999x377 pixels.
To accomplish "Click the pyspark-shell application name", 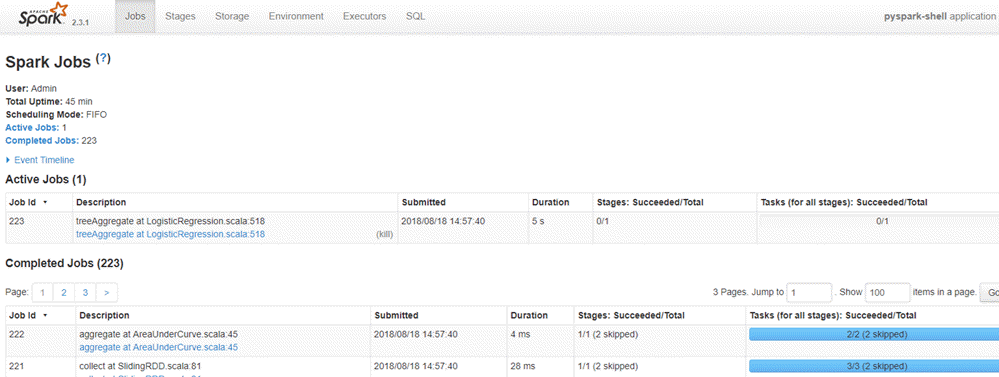I will click(x=915, y=17).
